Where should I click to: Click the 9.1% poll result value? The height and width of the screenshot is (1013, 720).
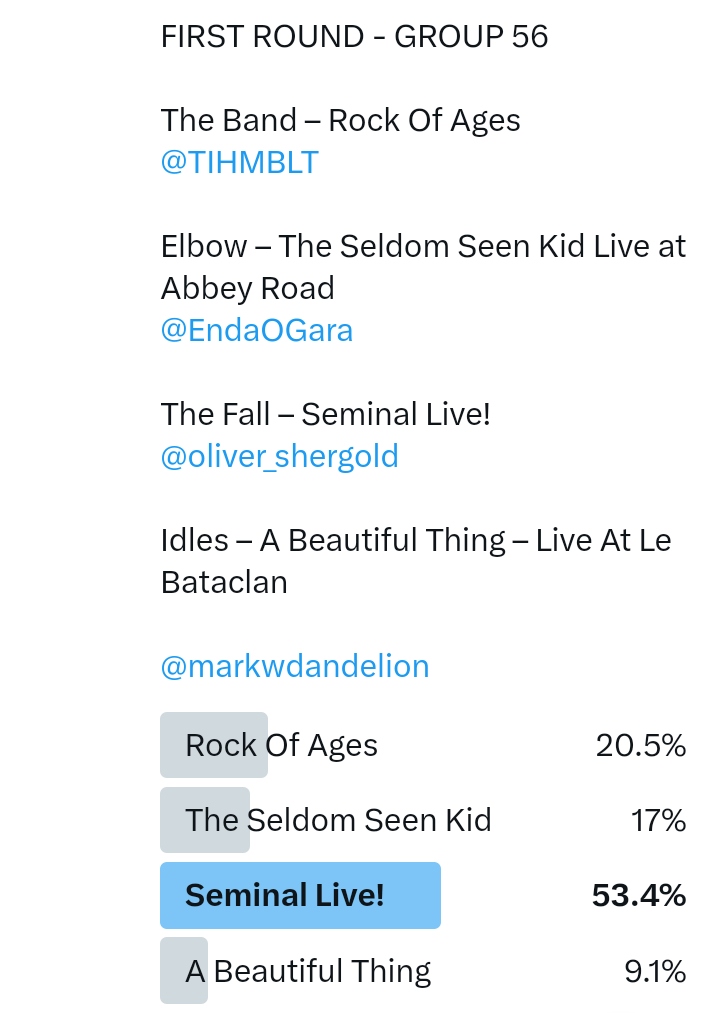pos(655,971)
